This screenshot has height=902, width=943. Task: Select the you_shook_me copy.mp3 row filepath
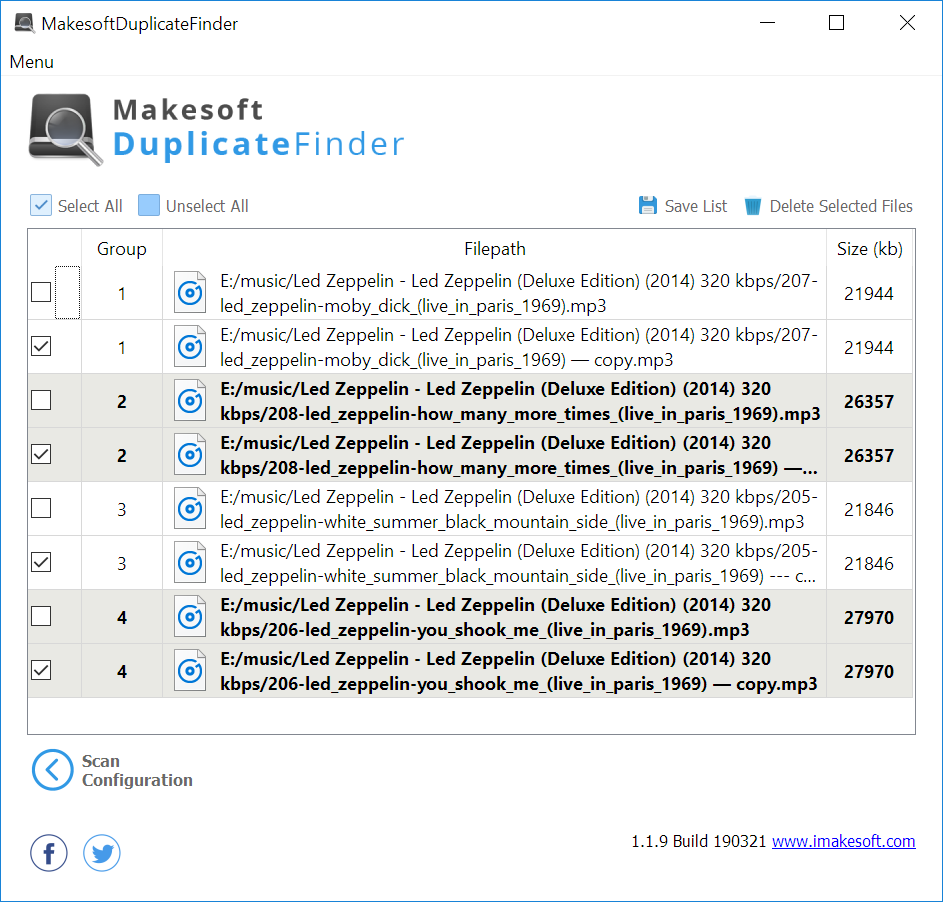point(518,671)
